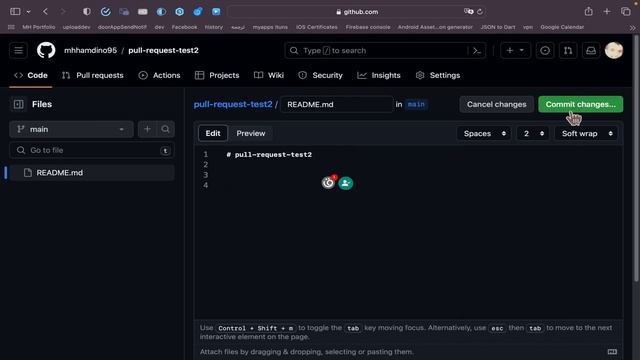Viewport: 640px width, 360px height.
Task: Show Safari tab overview icon
Action: (x=626, y=11)
